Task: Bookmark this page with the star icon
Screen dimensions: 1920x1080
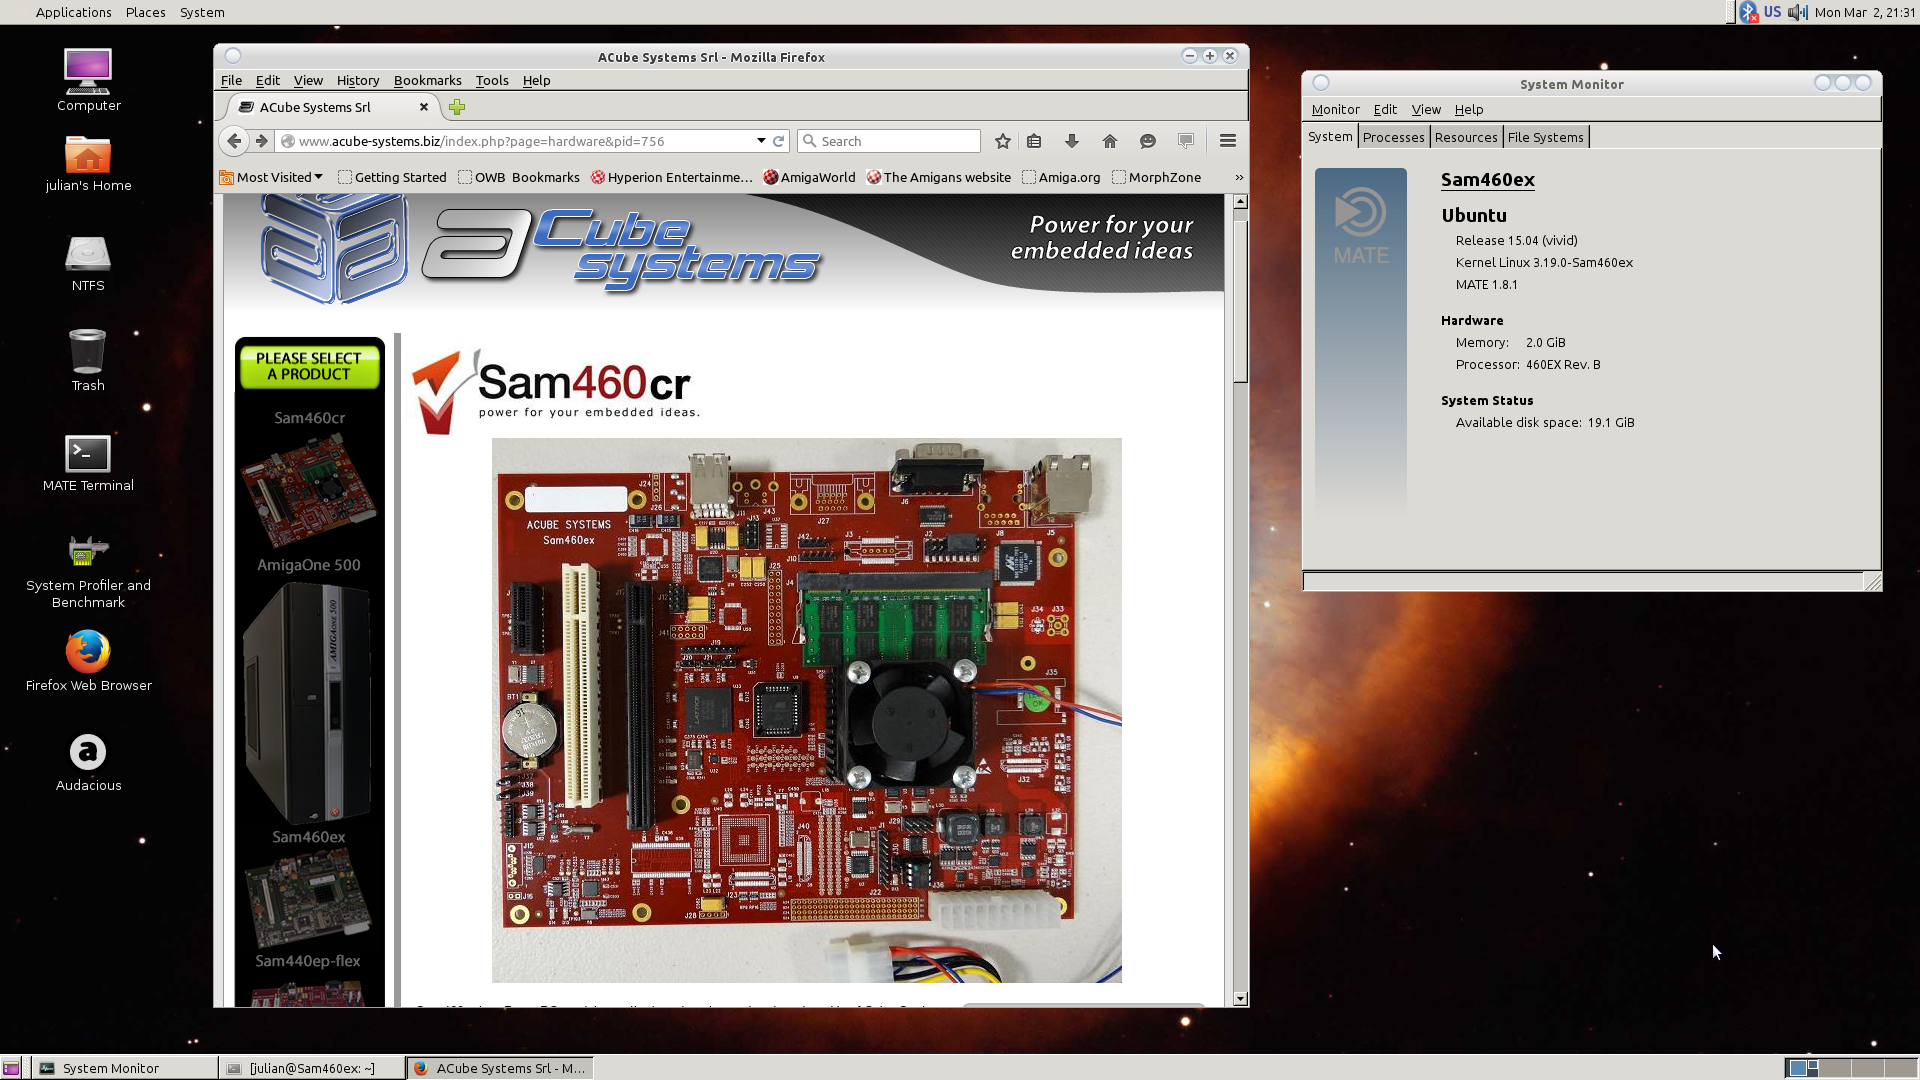Action: point(1002,141)
